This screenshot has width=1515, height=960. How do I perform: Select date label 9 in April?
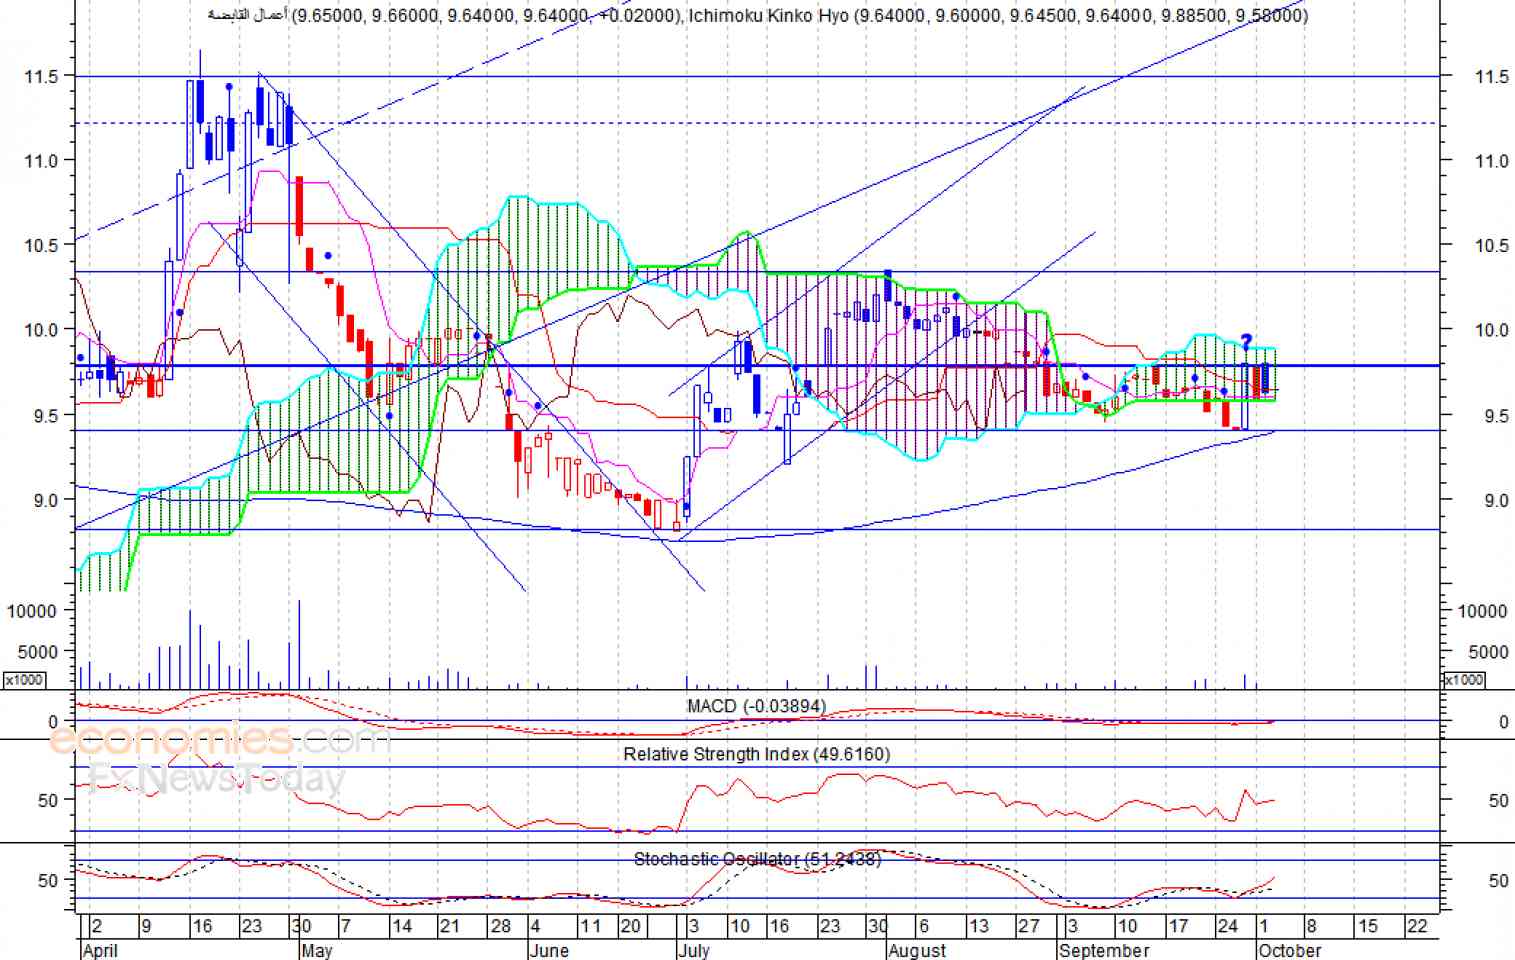(146, 926)
